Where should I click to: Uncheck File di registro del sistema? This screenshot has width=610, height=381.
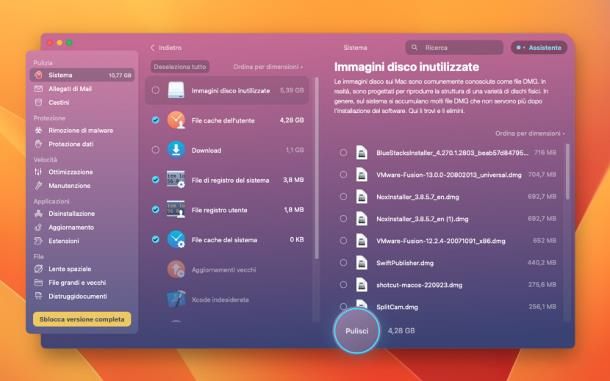(x=155, y=180)
